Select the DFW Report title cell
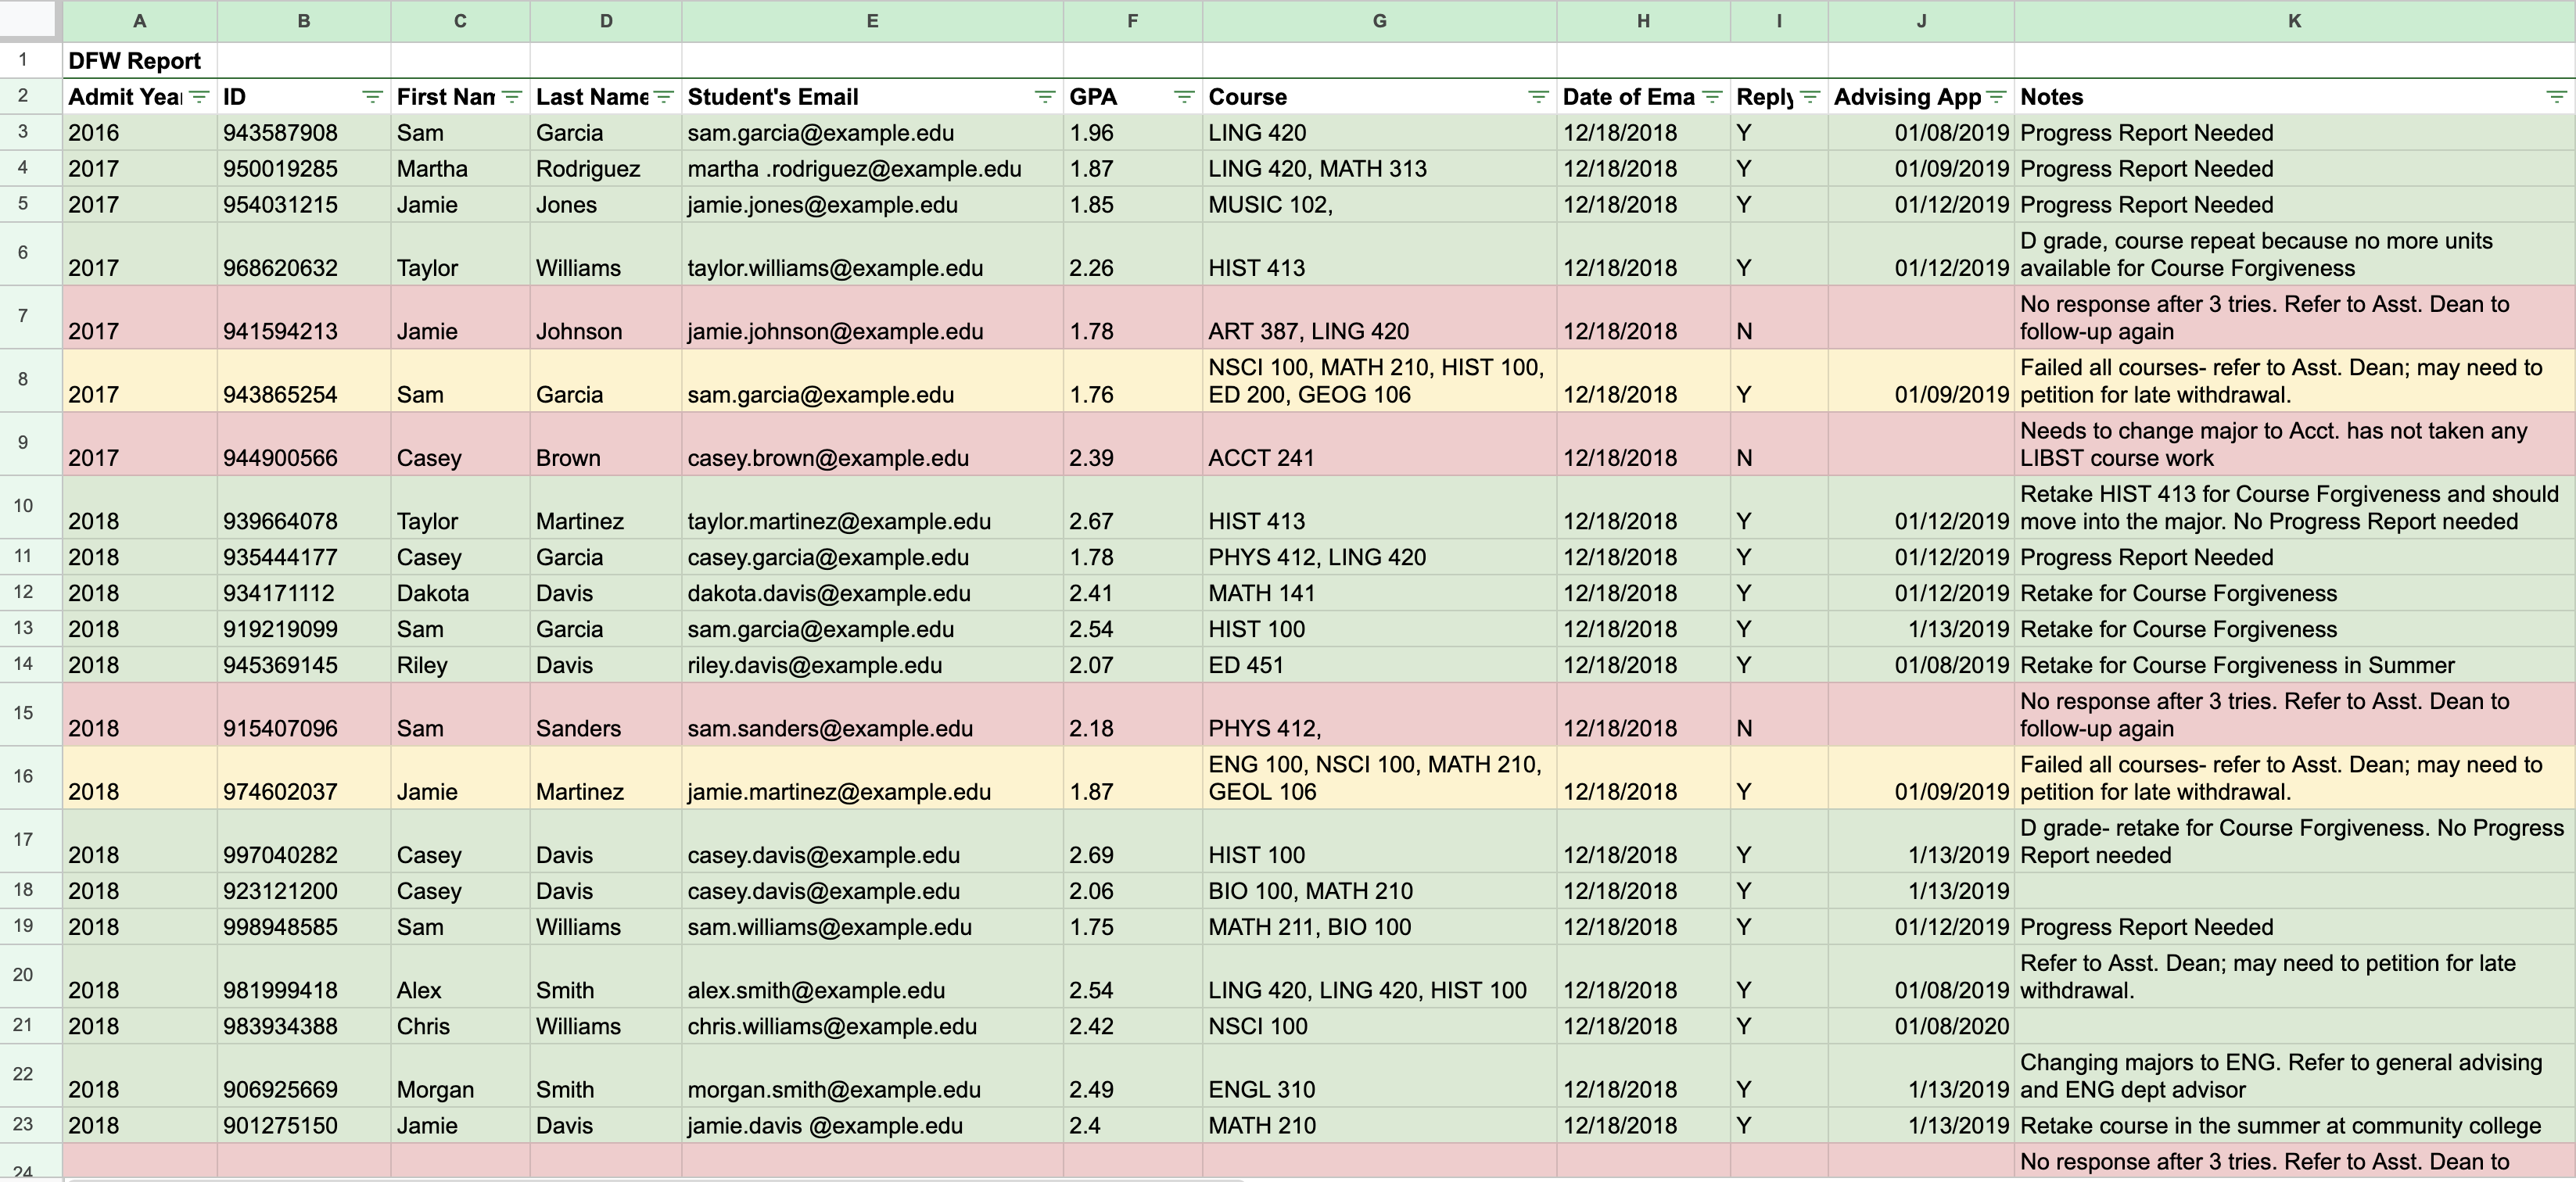The width and height of the screenshot is (2576, 1182). click(x=140, y=61)
